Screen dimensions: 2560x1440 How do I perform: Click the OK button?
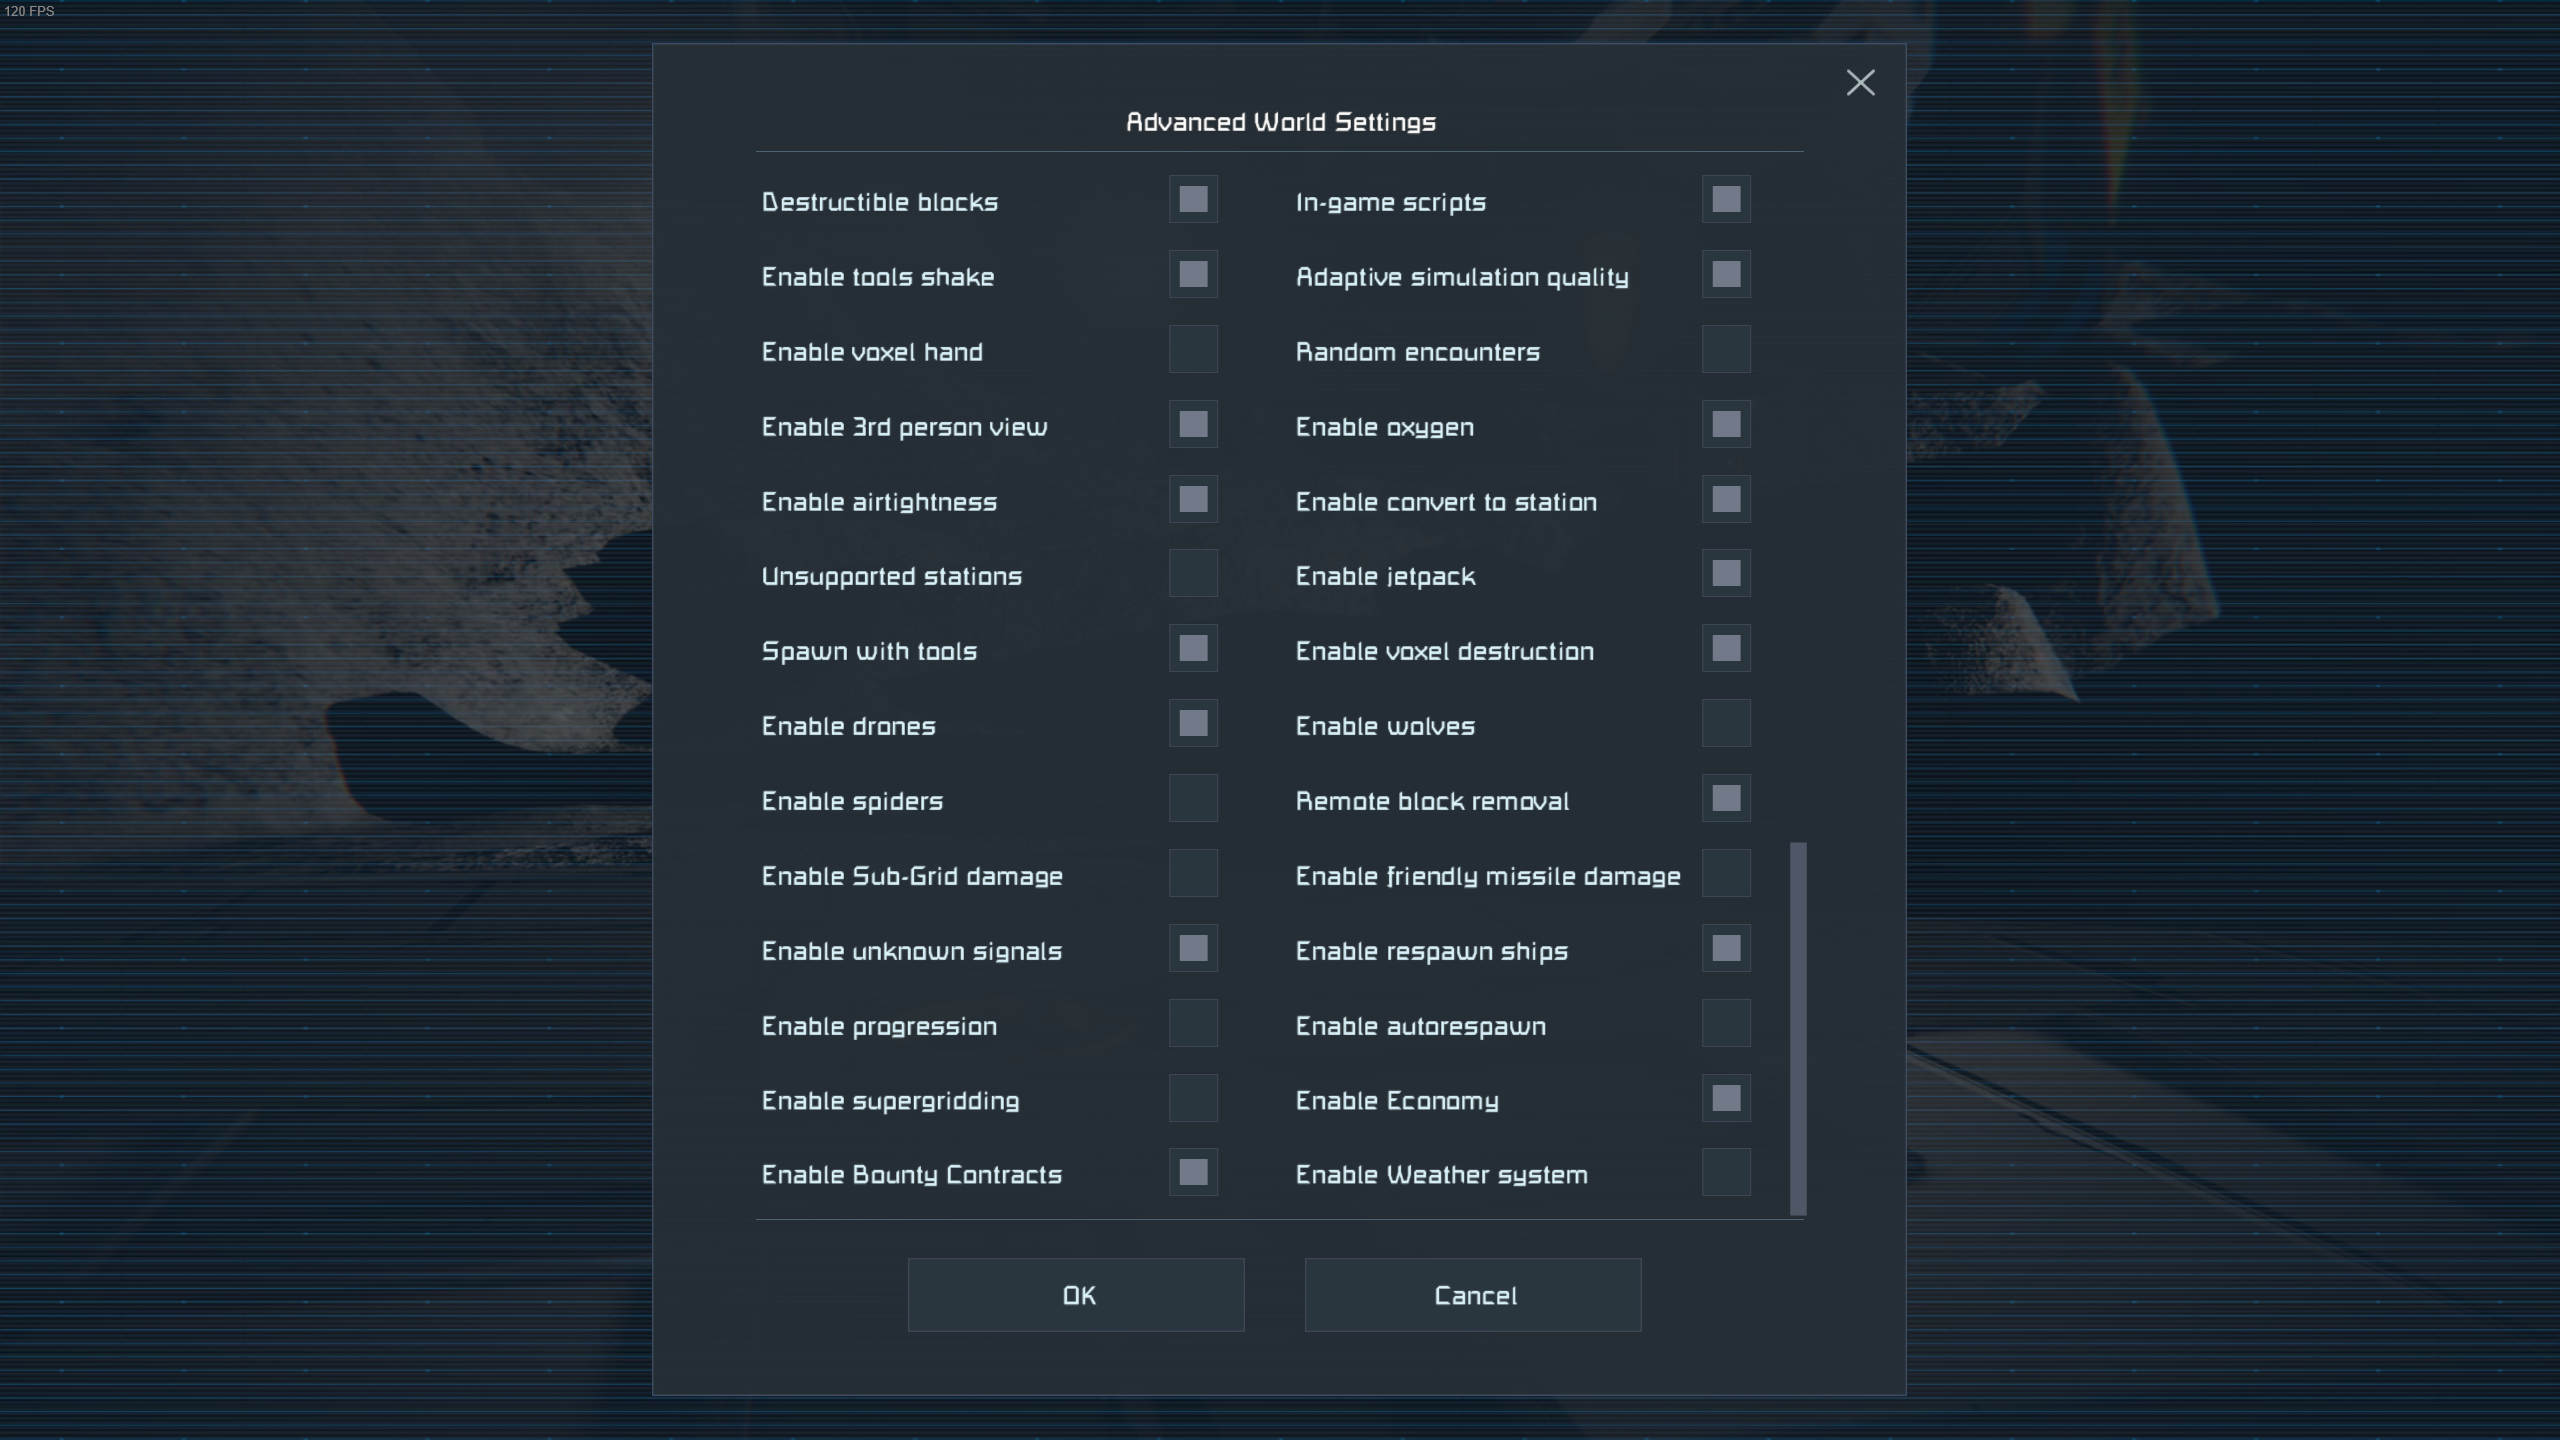coord(1076,1295)
